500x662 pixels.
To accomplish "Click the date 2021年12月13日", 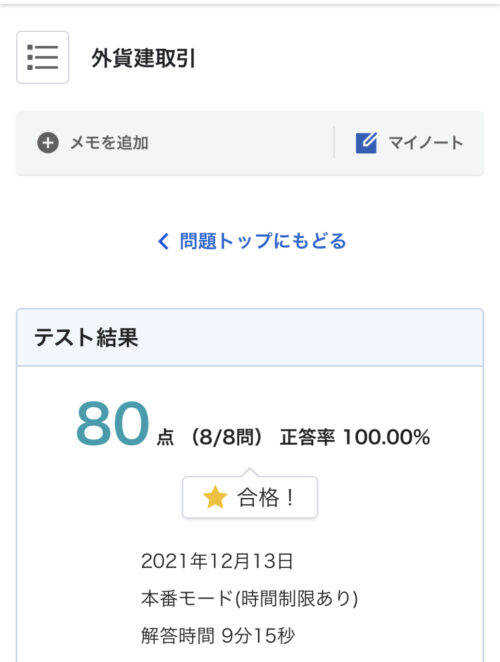I will [x=217, y=562].
